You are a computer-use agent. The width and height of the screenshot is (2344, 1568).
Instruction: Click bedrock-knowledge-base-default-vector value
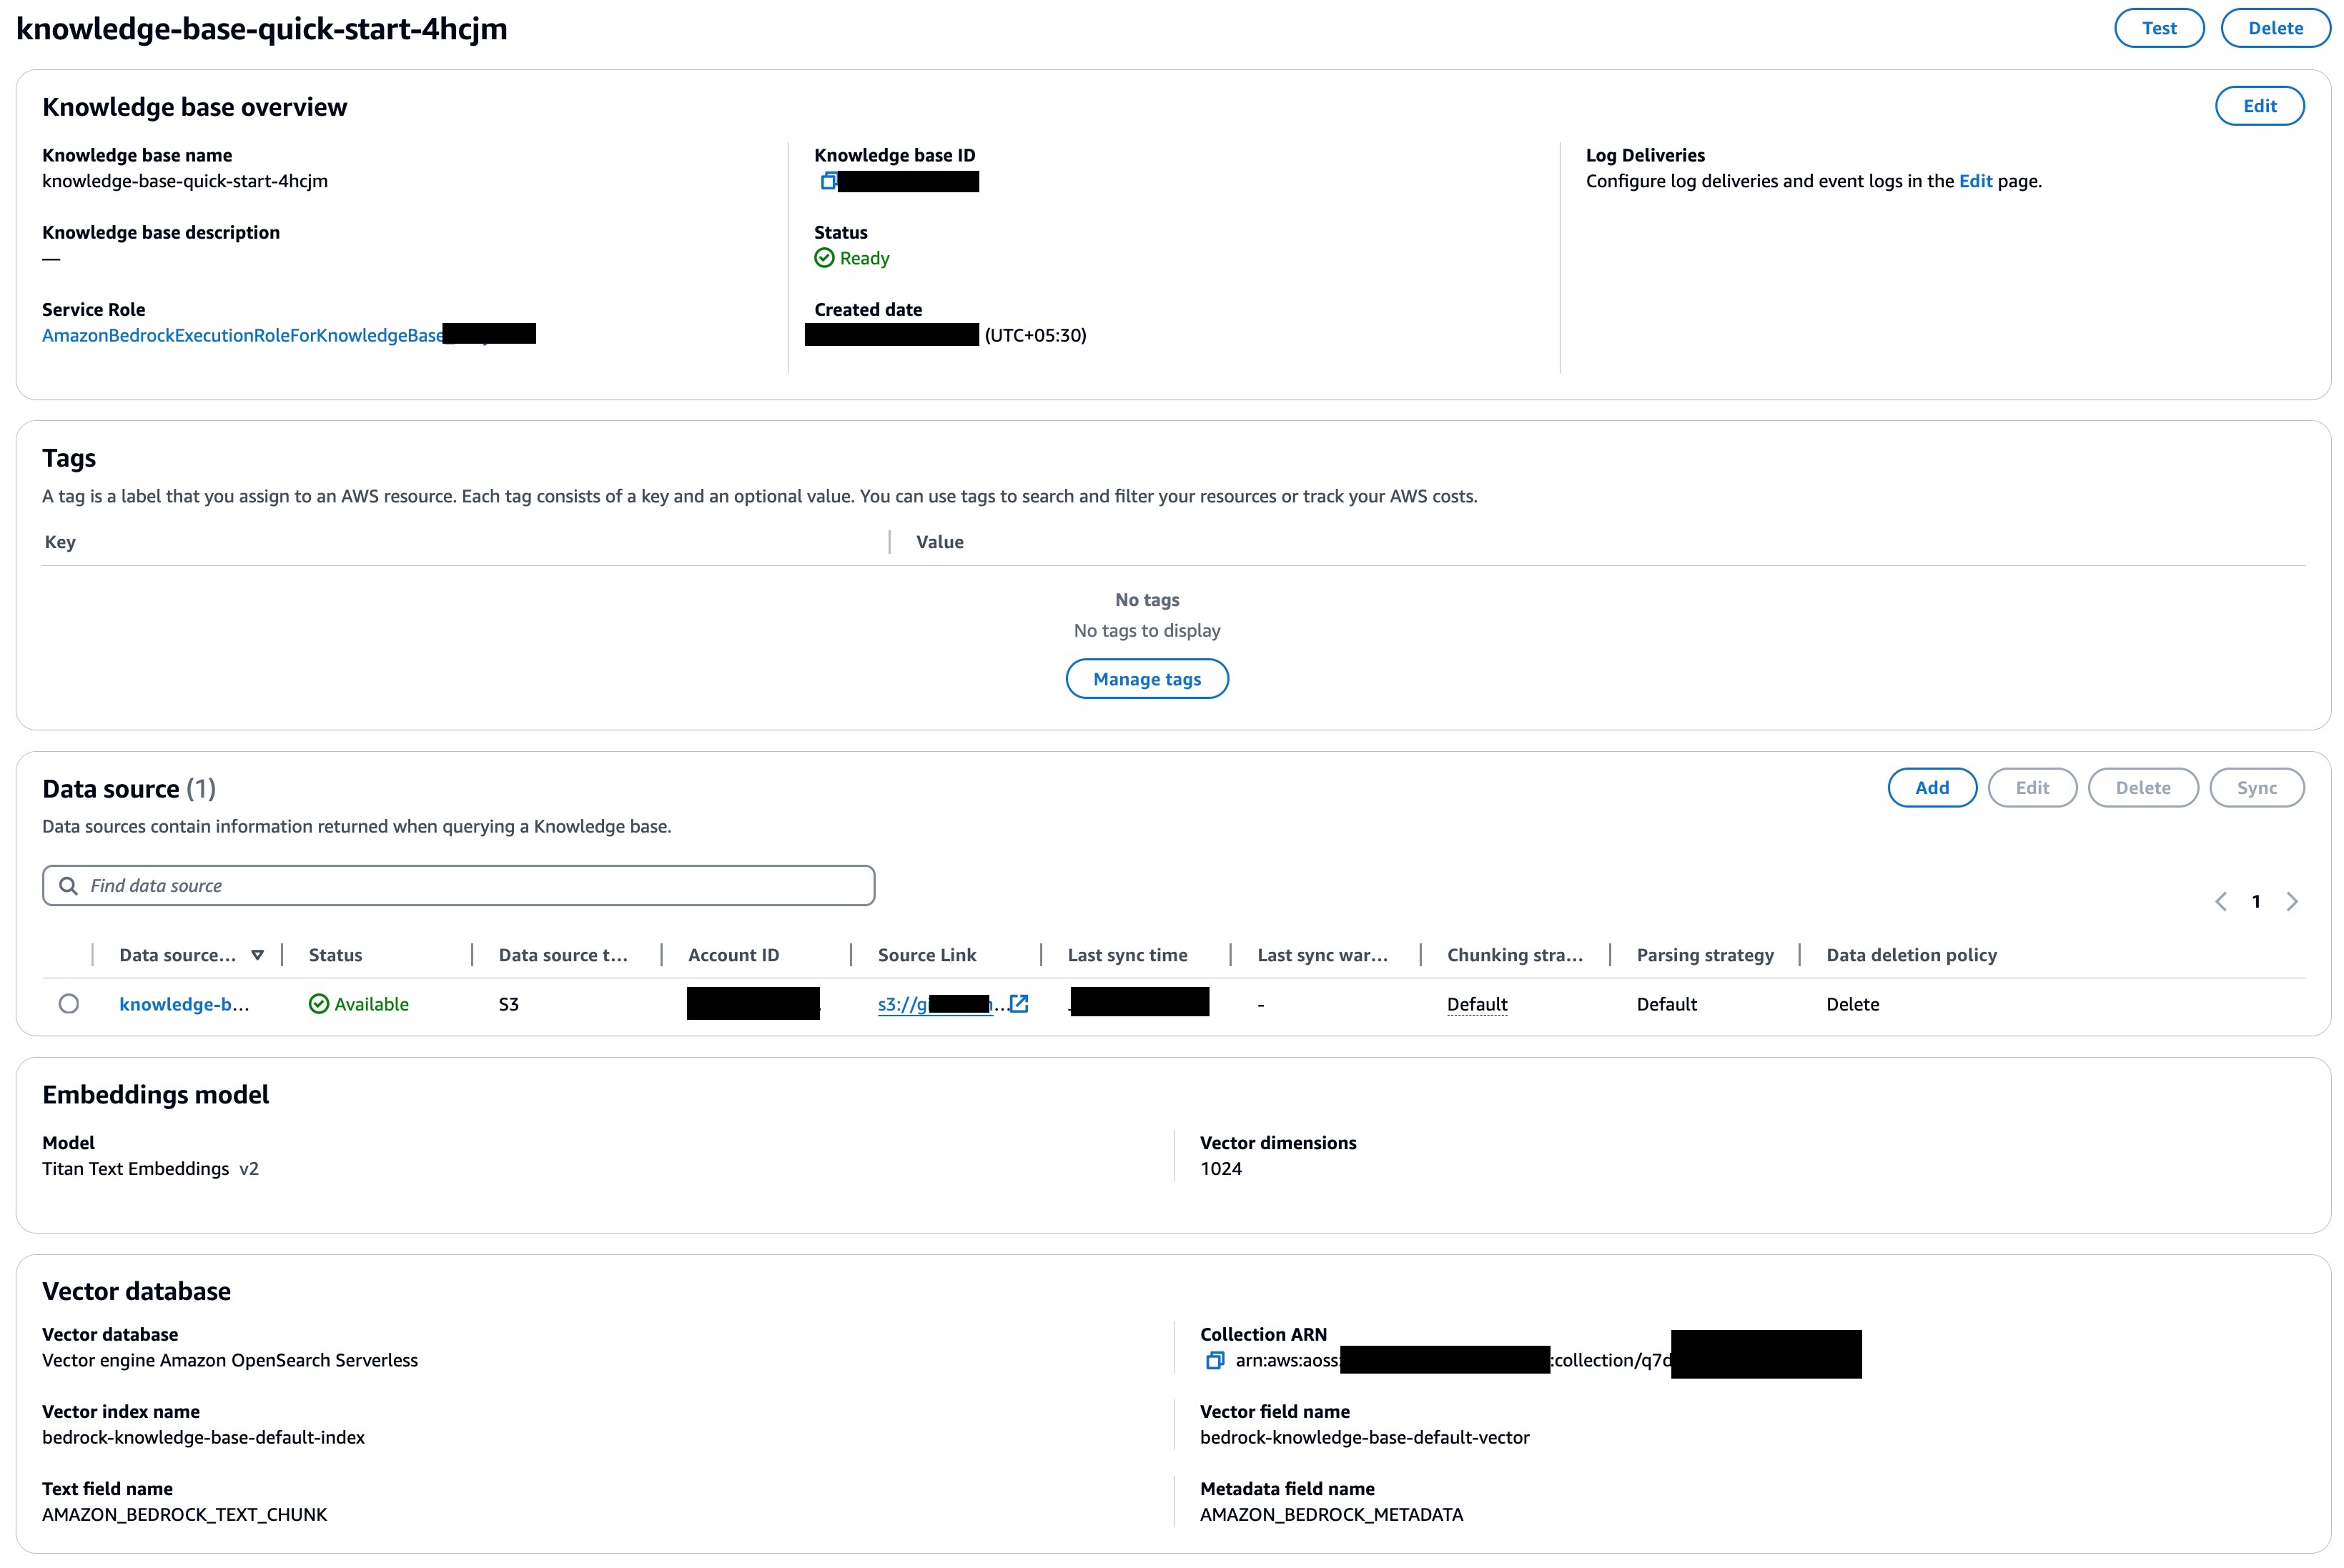click(1365, 1437)
